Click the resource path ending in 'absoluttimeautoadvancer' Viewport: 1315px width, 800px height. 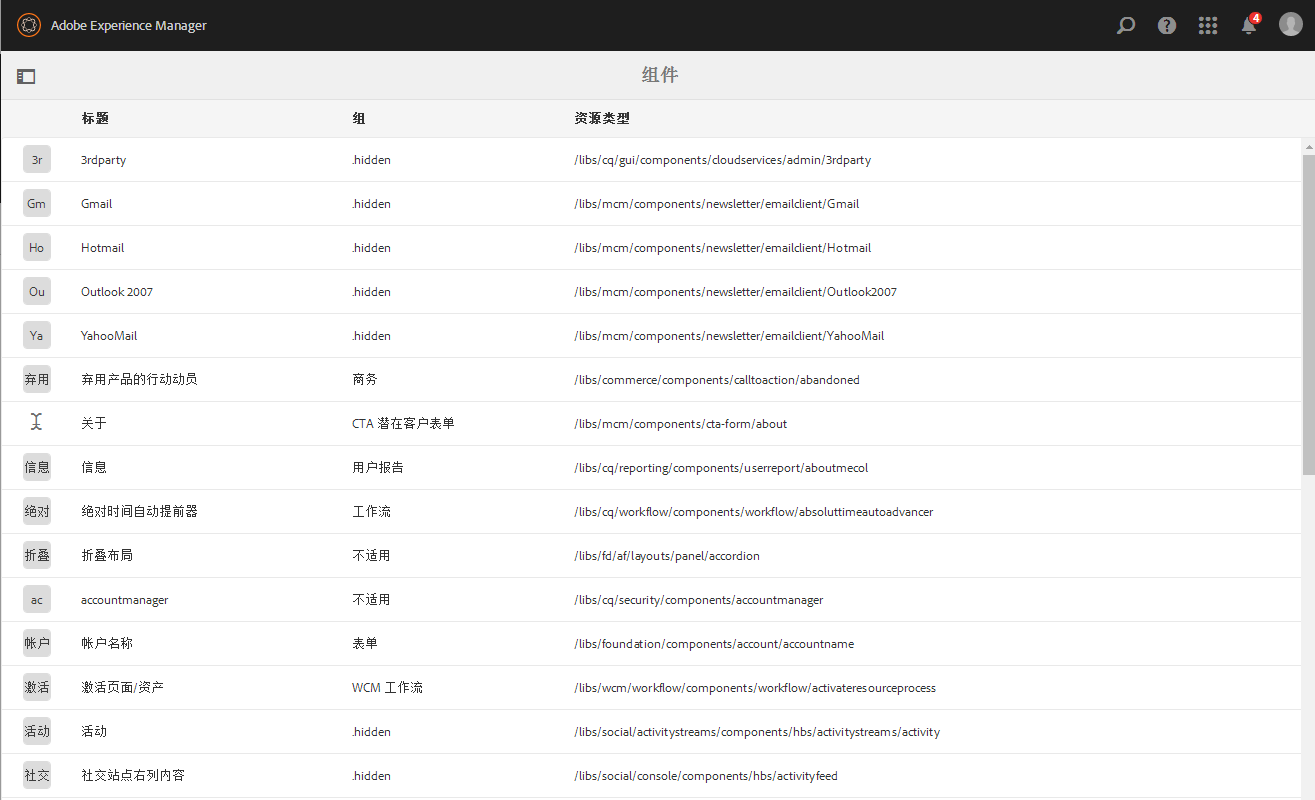pyautogui.click(x=754, y=512)
